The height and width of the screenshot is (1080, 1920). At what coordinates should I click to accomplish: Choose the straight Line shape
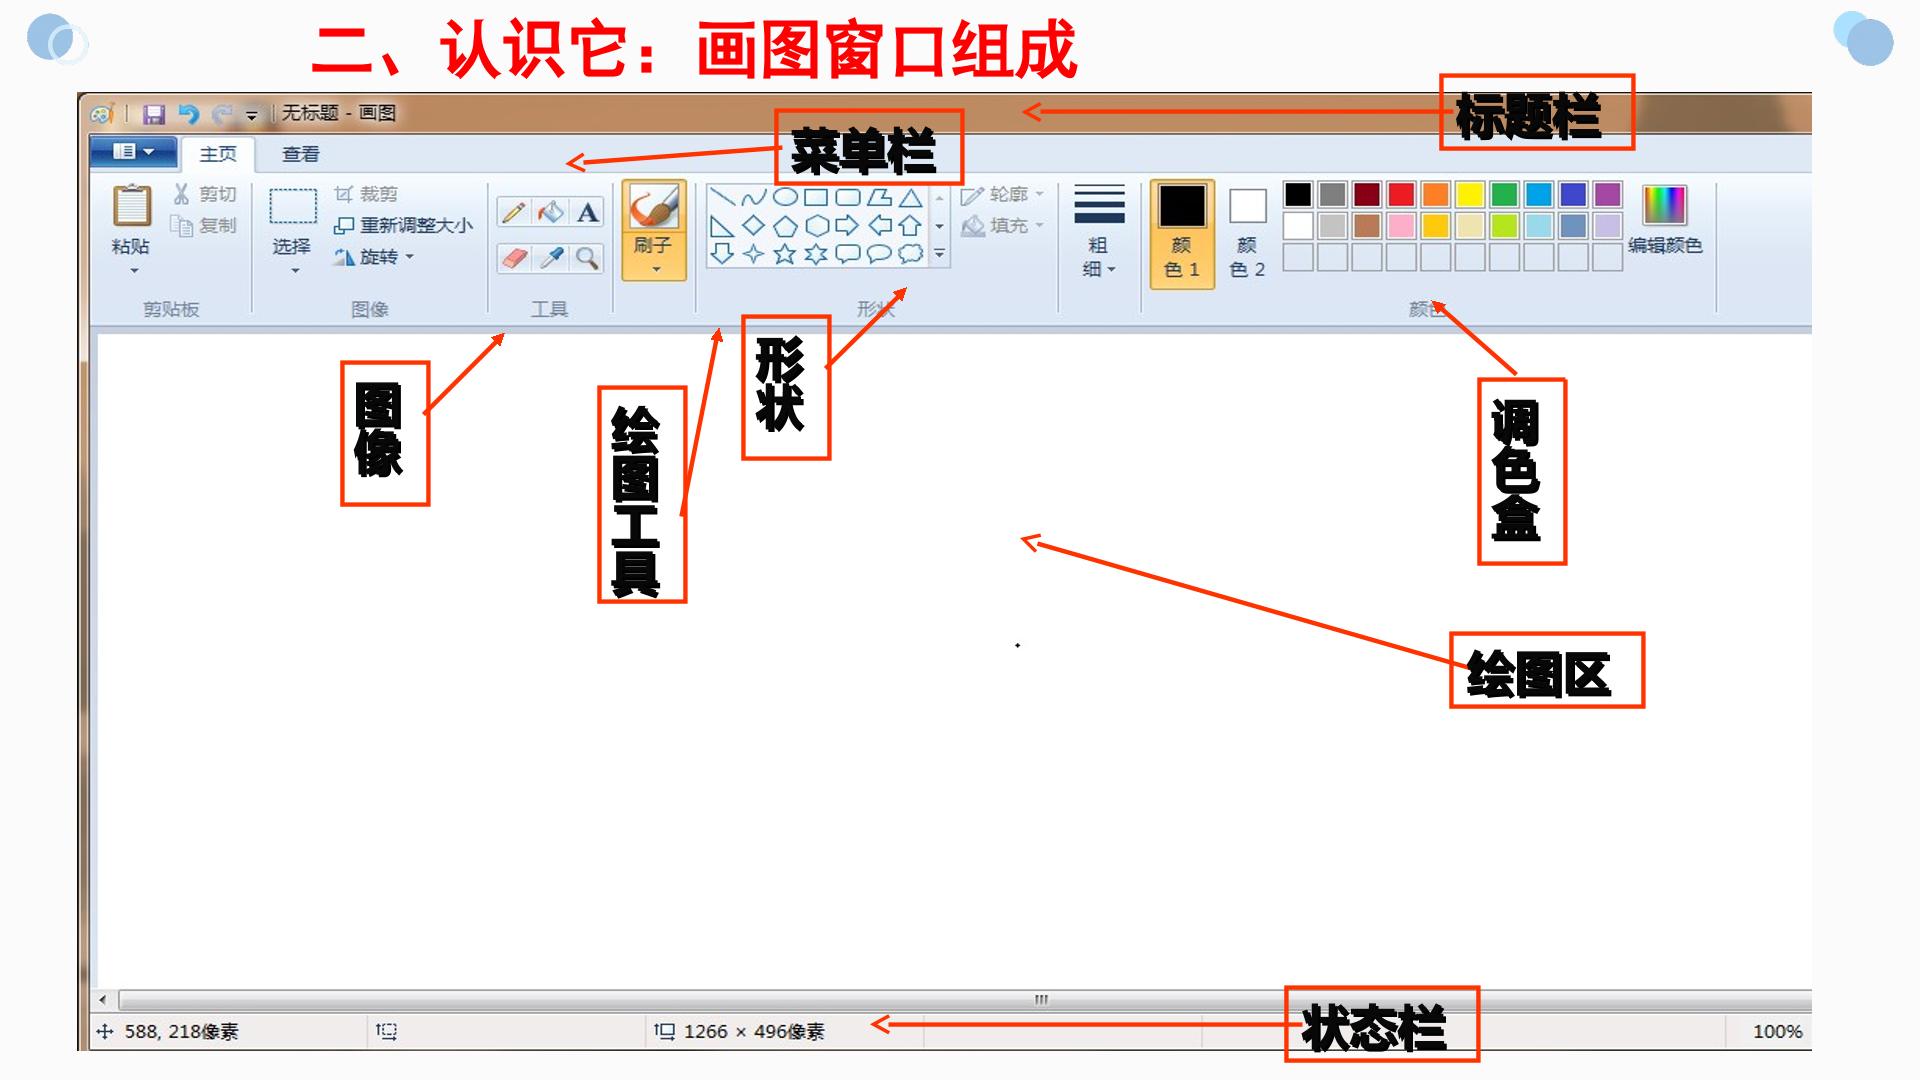[x=722, y=197]
